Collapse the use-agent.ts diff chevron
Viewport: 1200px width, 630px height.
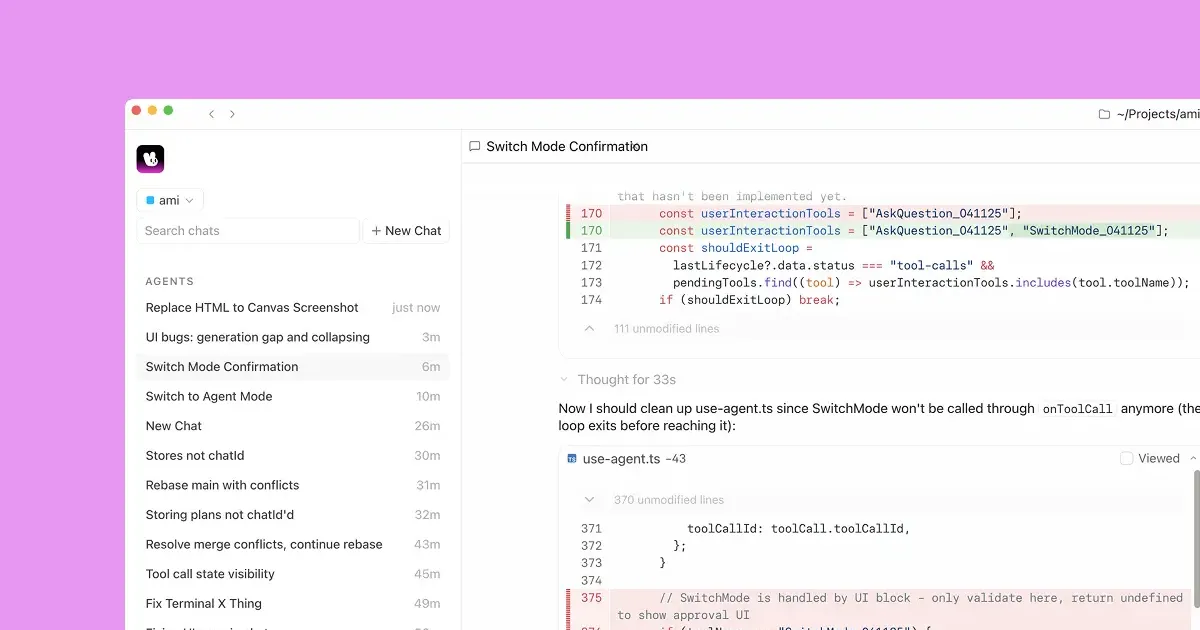click(x=1193, y=458)
